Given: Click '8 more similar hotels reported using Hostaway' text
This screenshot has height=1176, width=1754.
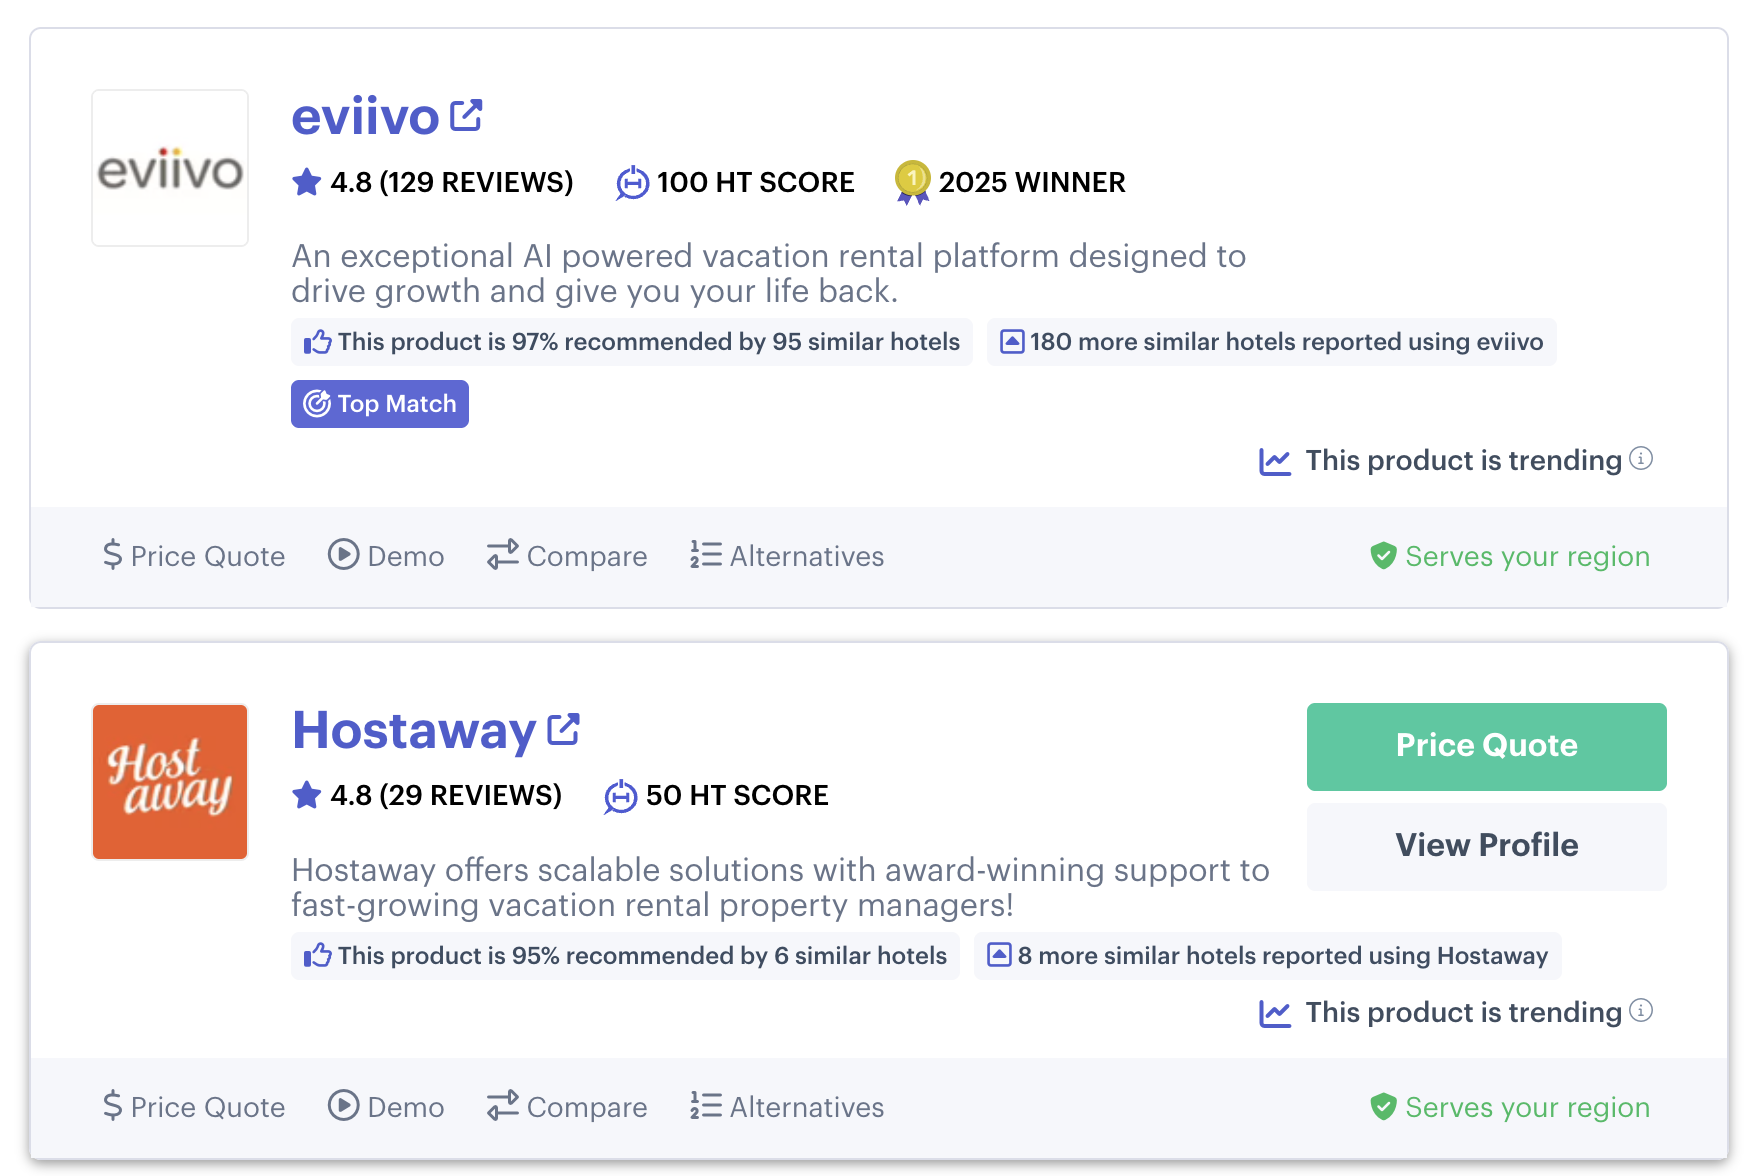Looking at the screenshot, I should point(1283,956).
